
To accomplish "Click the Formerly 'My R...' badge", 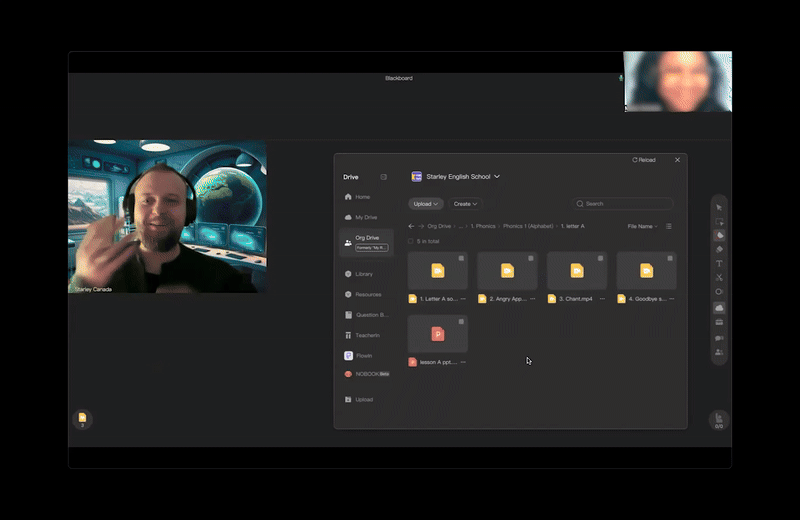I will (x=371, y=248).
